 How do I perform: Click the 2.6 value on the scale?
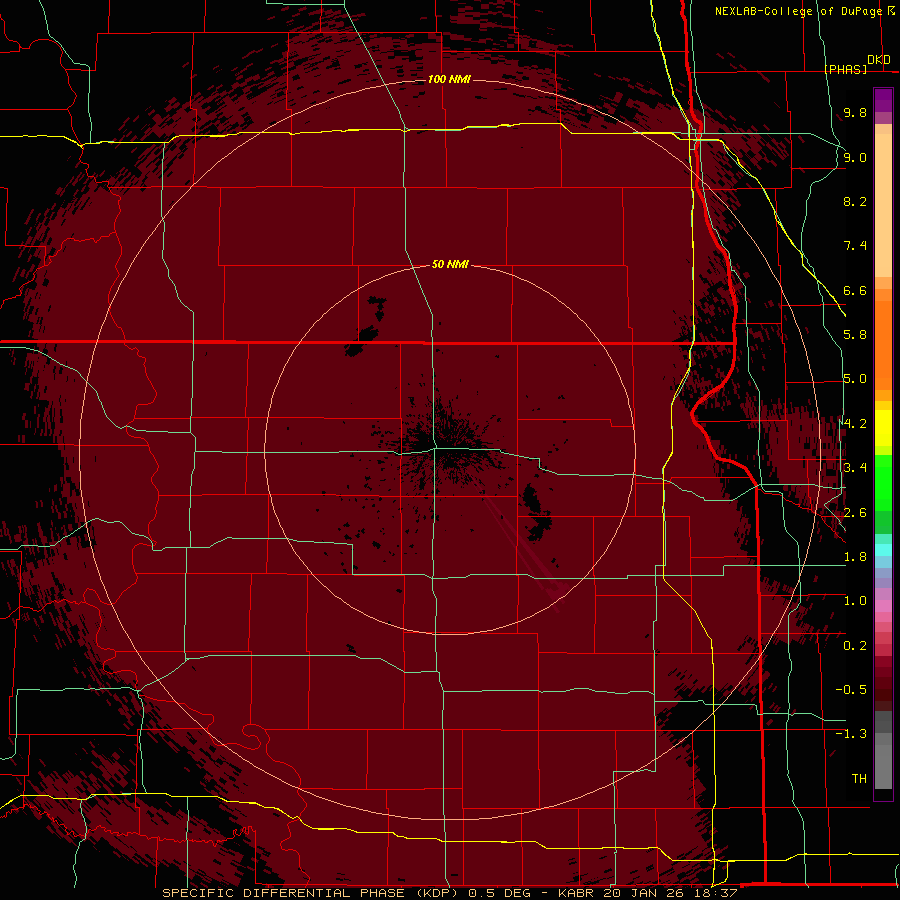point(855,513)
